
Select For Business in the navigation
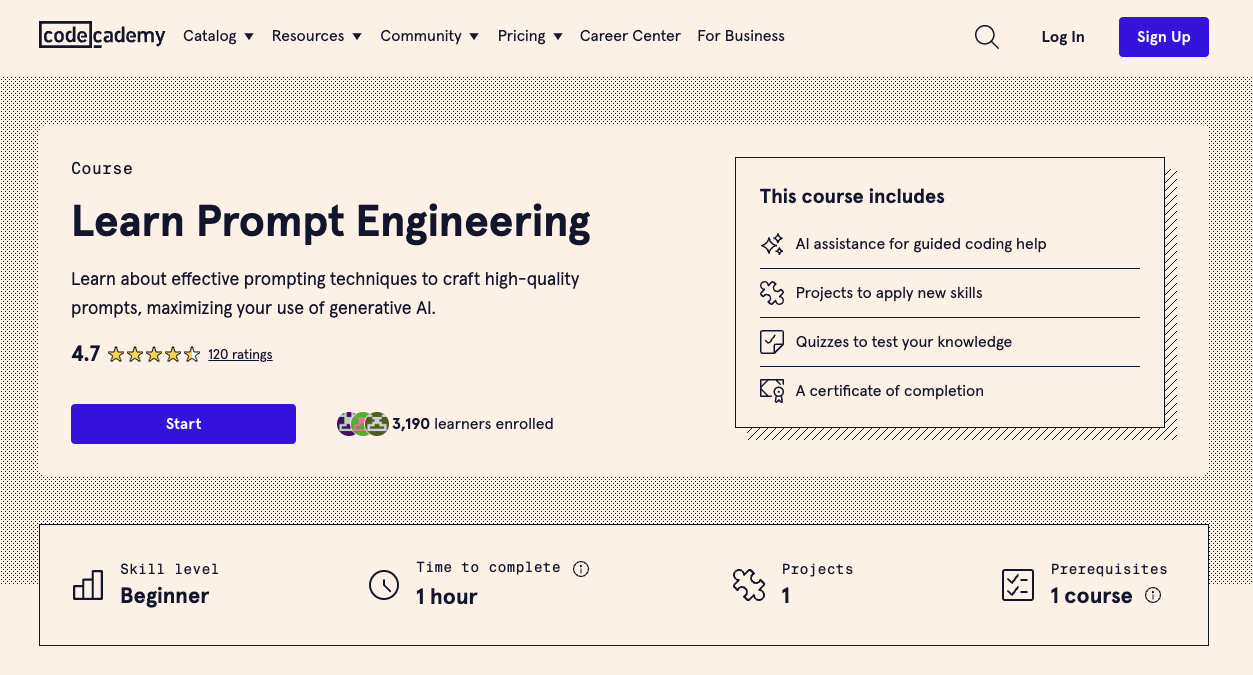point(741,36)
